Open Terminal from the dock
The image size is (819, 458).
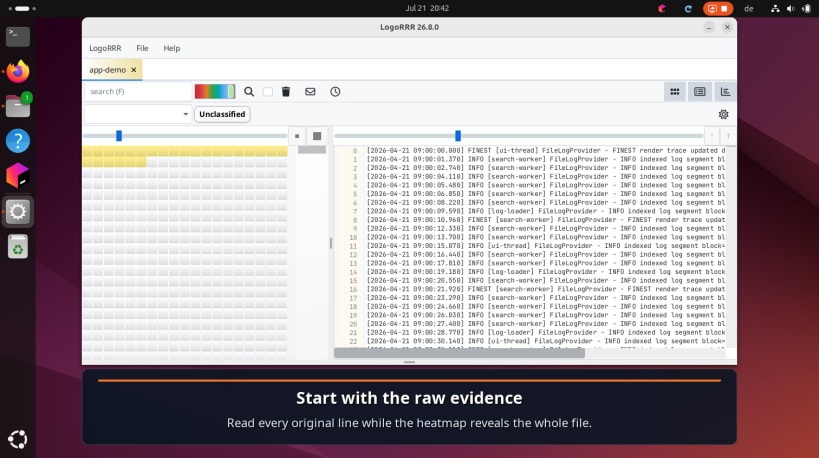18,36
